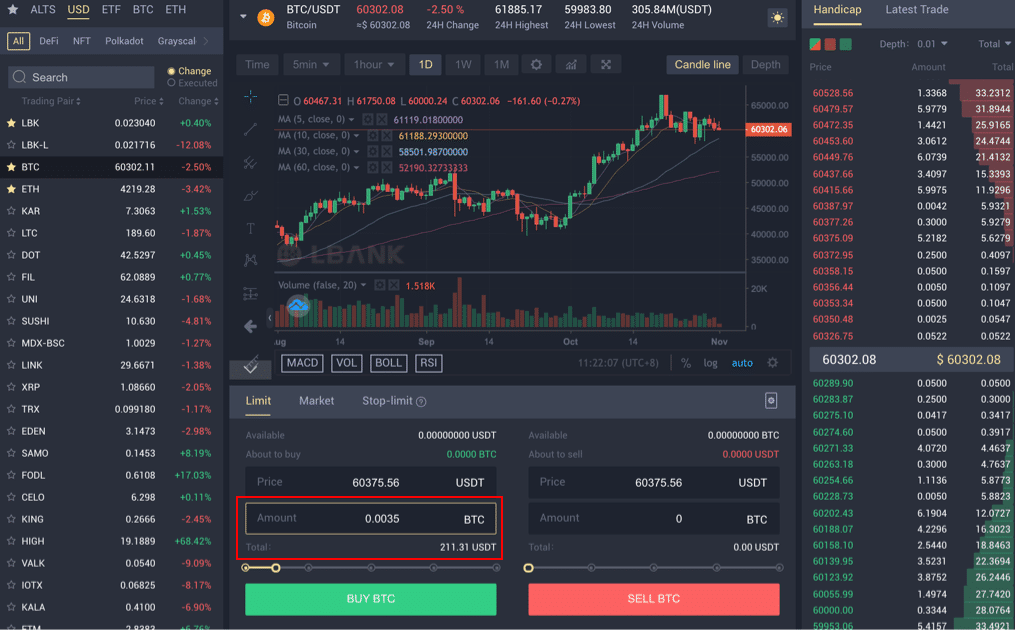Show Stop-limit help tooltip icon

click(x=421, y=402)
